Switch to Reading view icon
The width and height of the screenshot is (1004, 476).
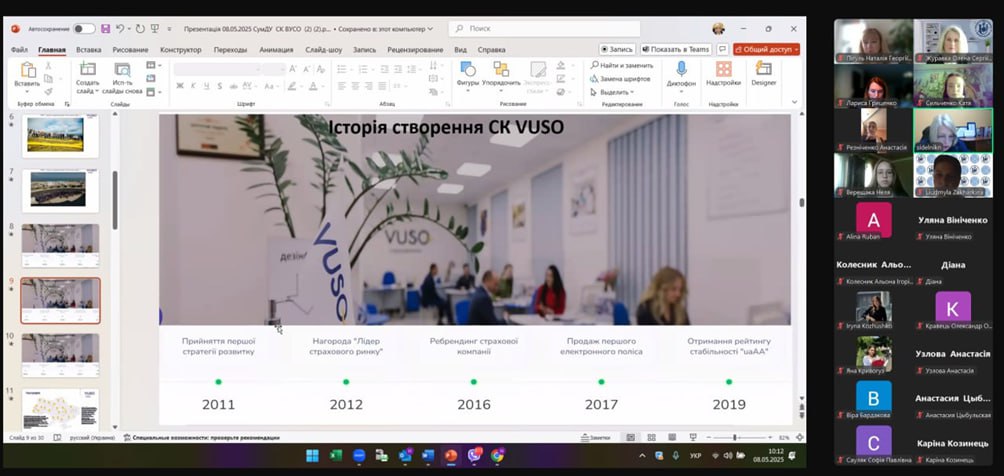click(x=672, y=438)
